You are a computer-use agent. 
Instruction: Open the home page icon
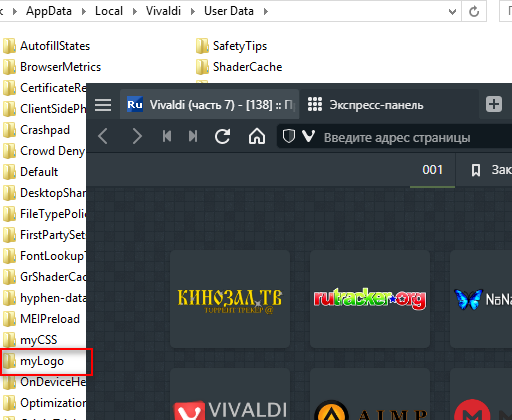tap(257, 136)
